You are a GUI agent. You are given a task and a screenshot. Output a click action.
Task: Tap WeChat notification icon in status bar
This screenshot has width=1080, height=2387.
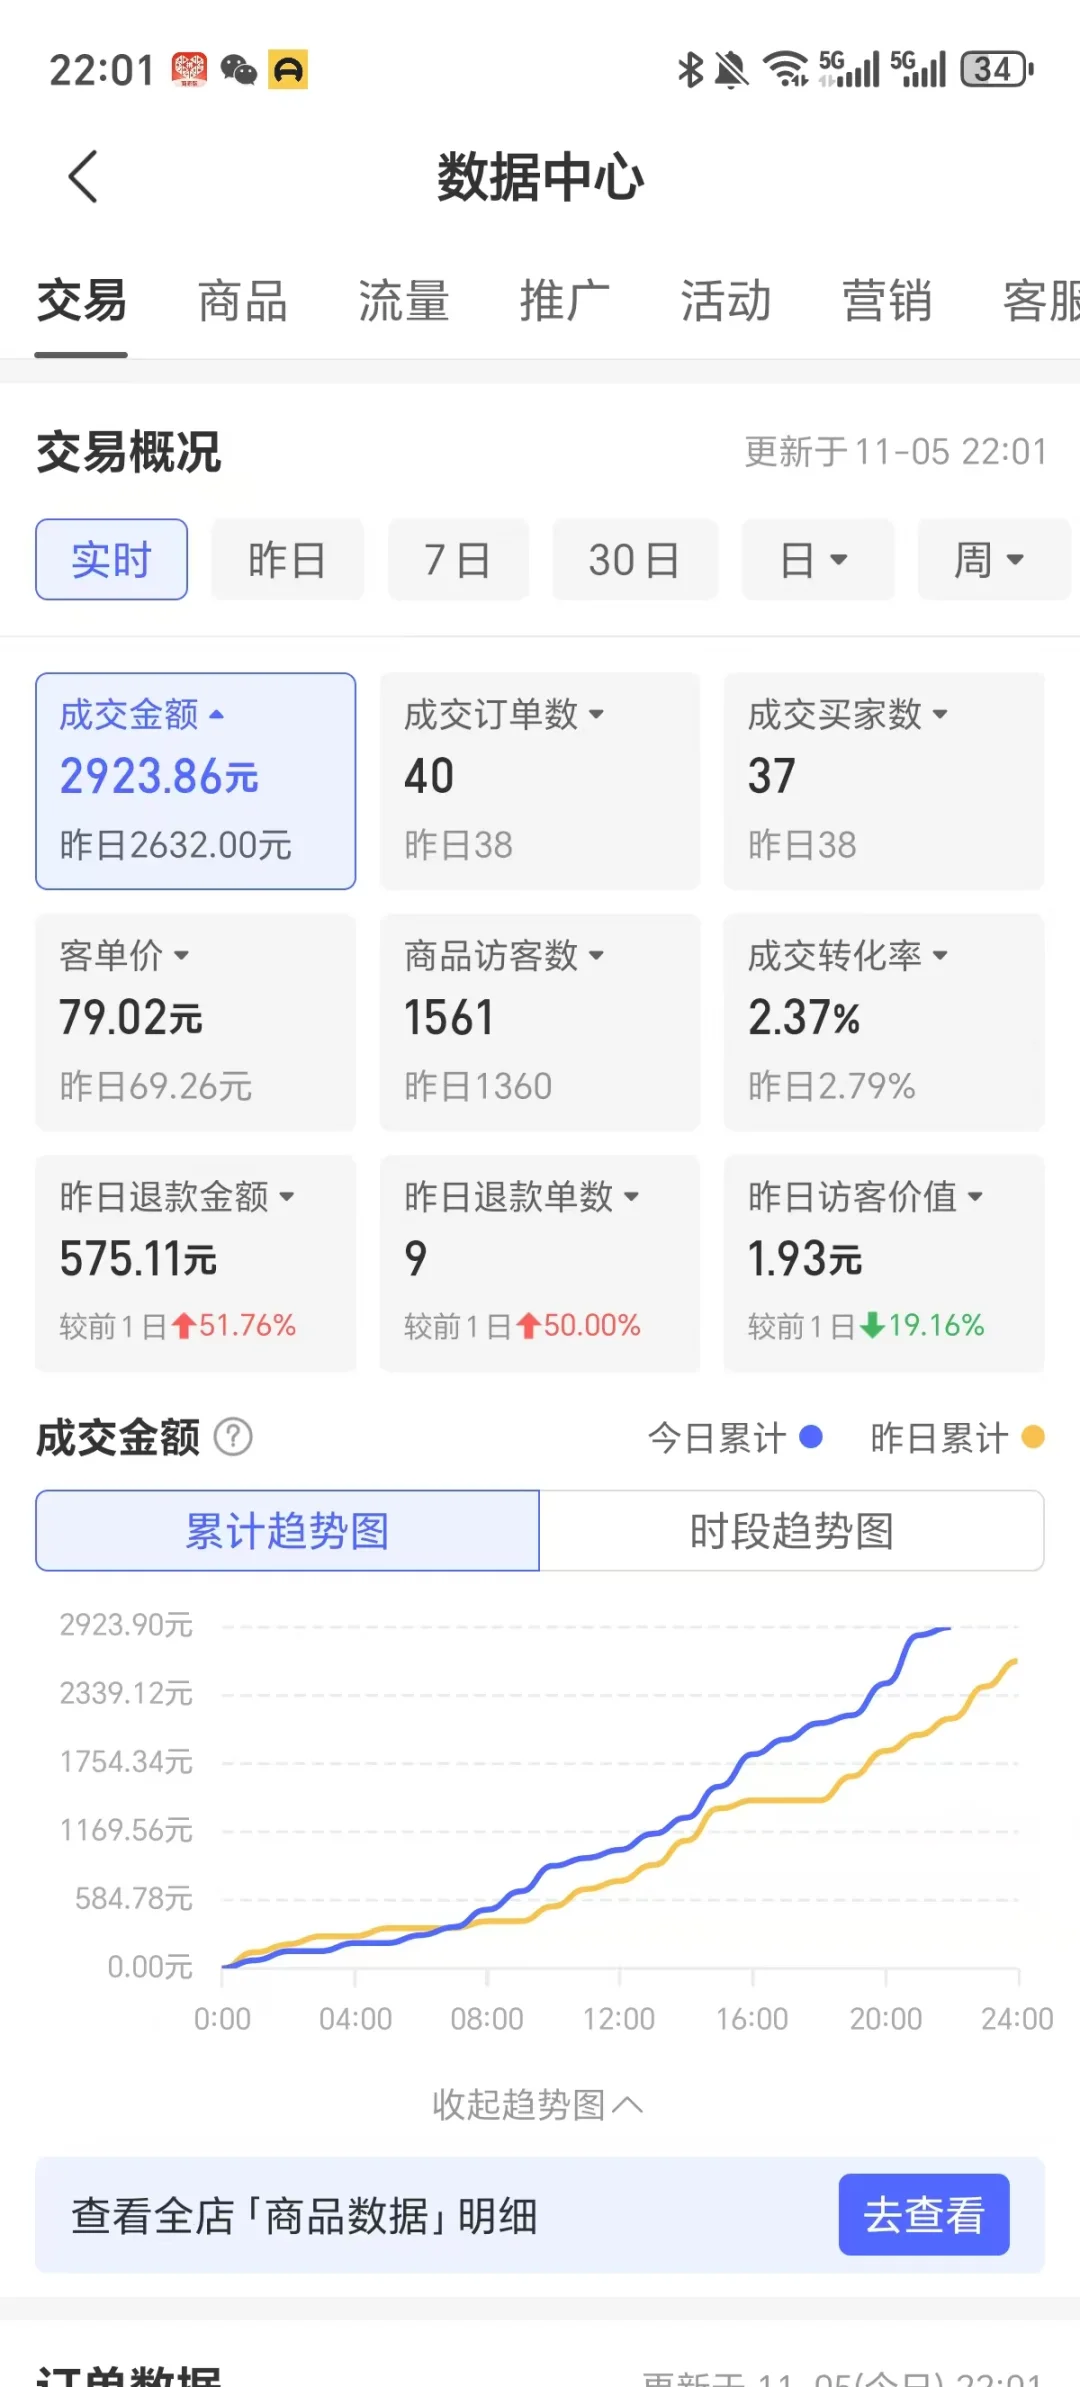coord(239,70)
